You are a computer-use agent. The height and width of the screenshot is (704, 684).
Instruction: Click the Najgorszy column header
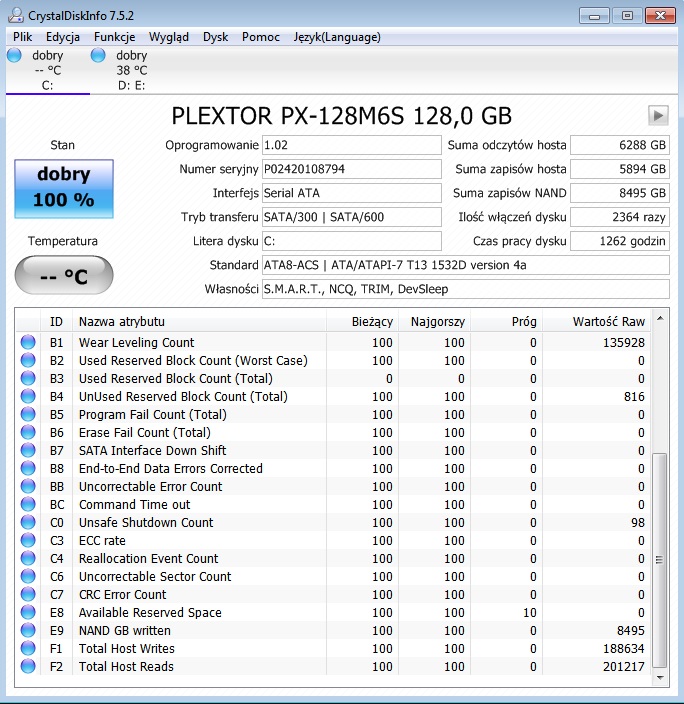point(434,321)
